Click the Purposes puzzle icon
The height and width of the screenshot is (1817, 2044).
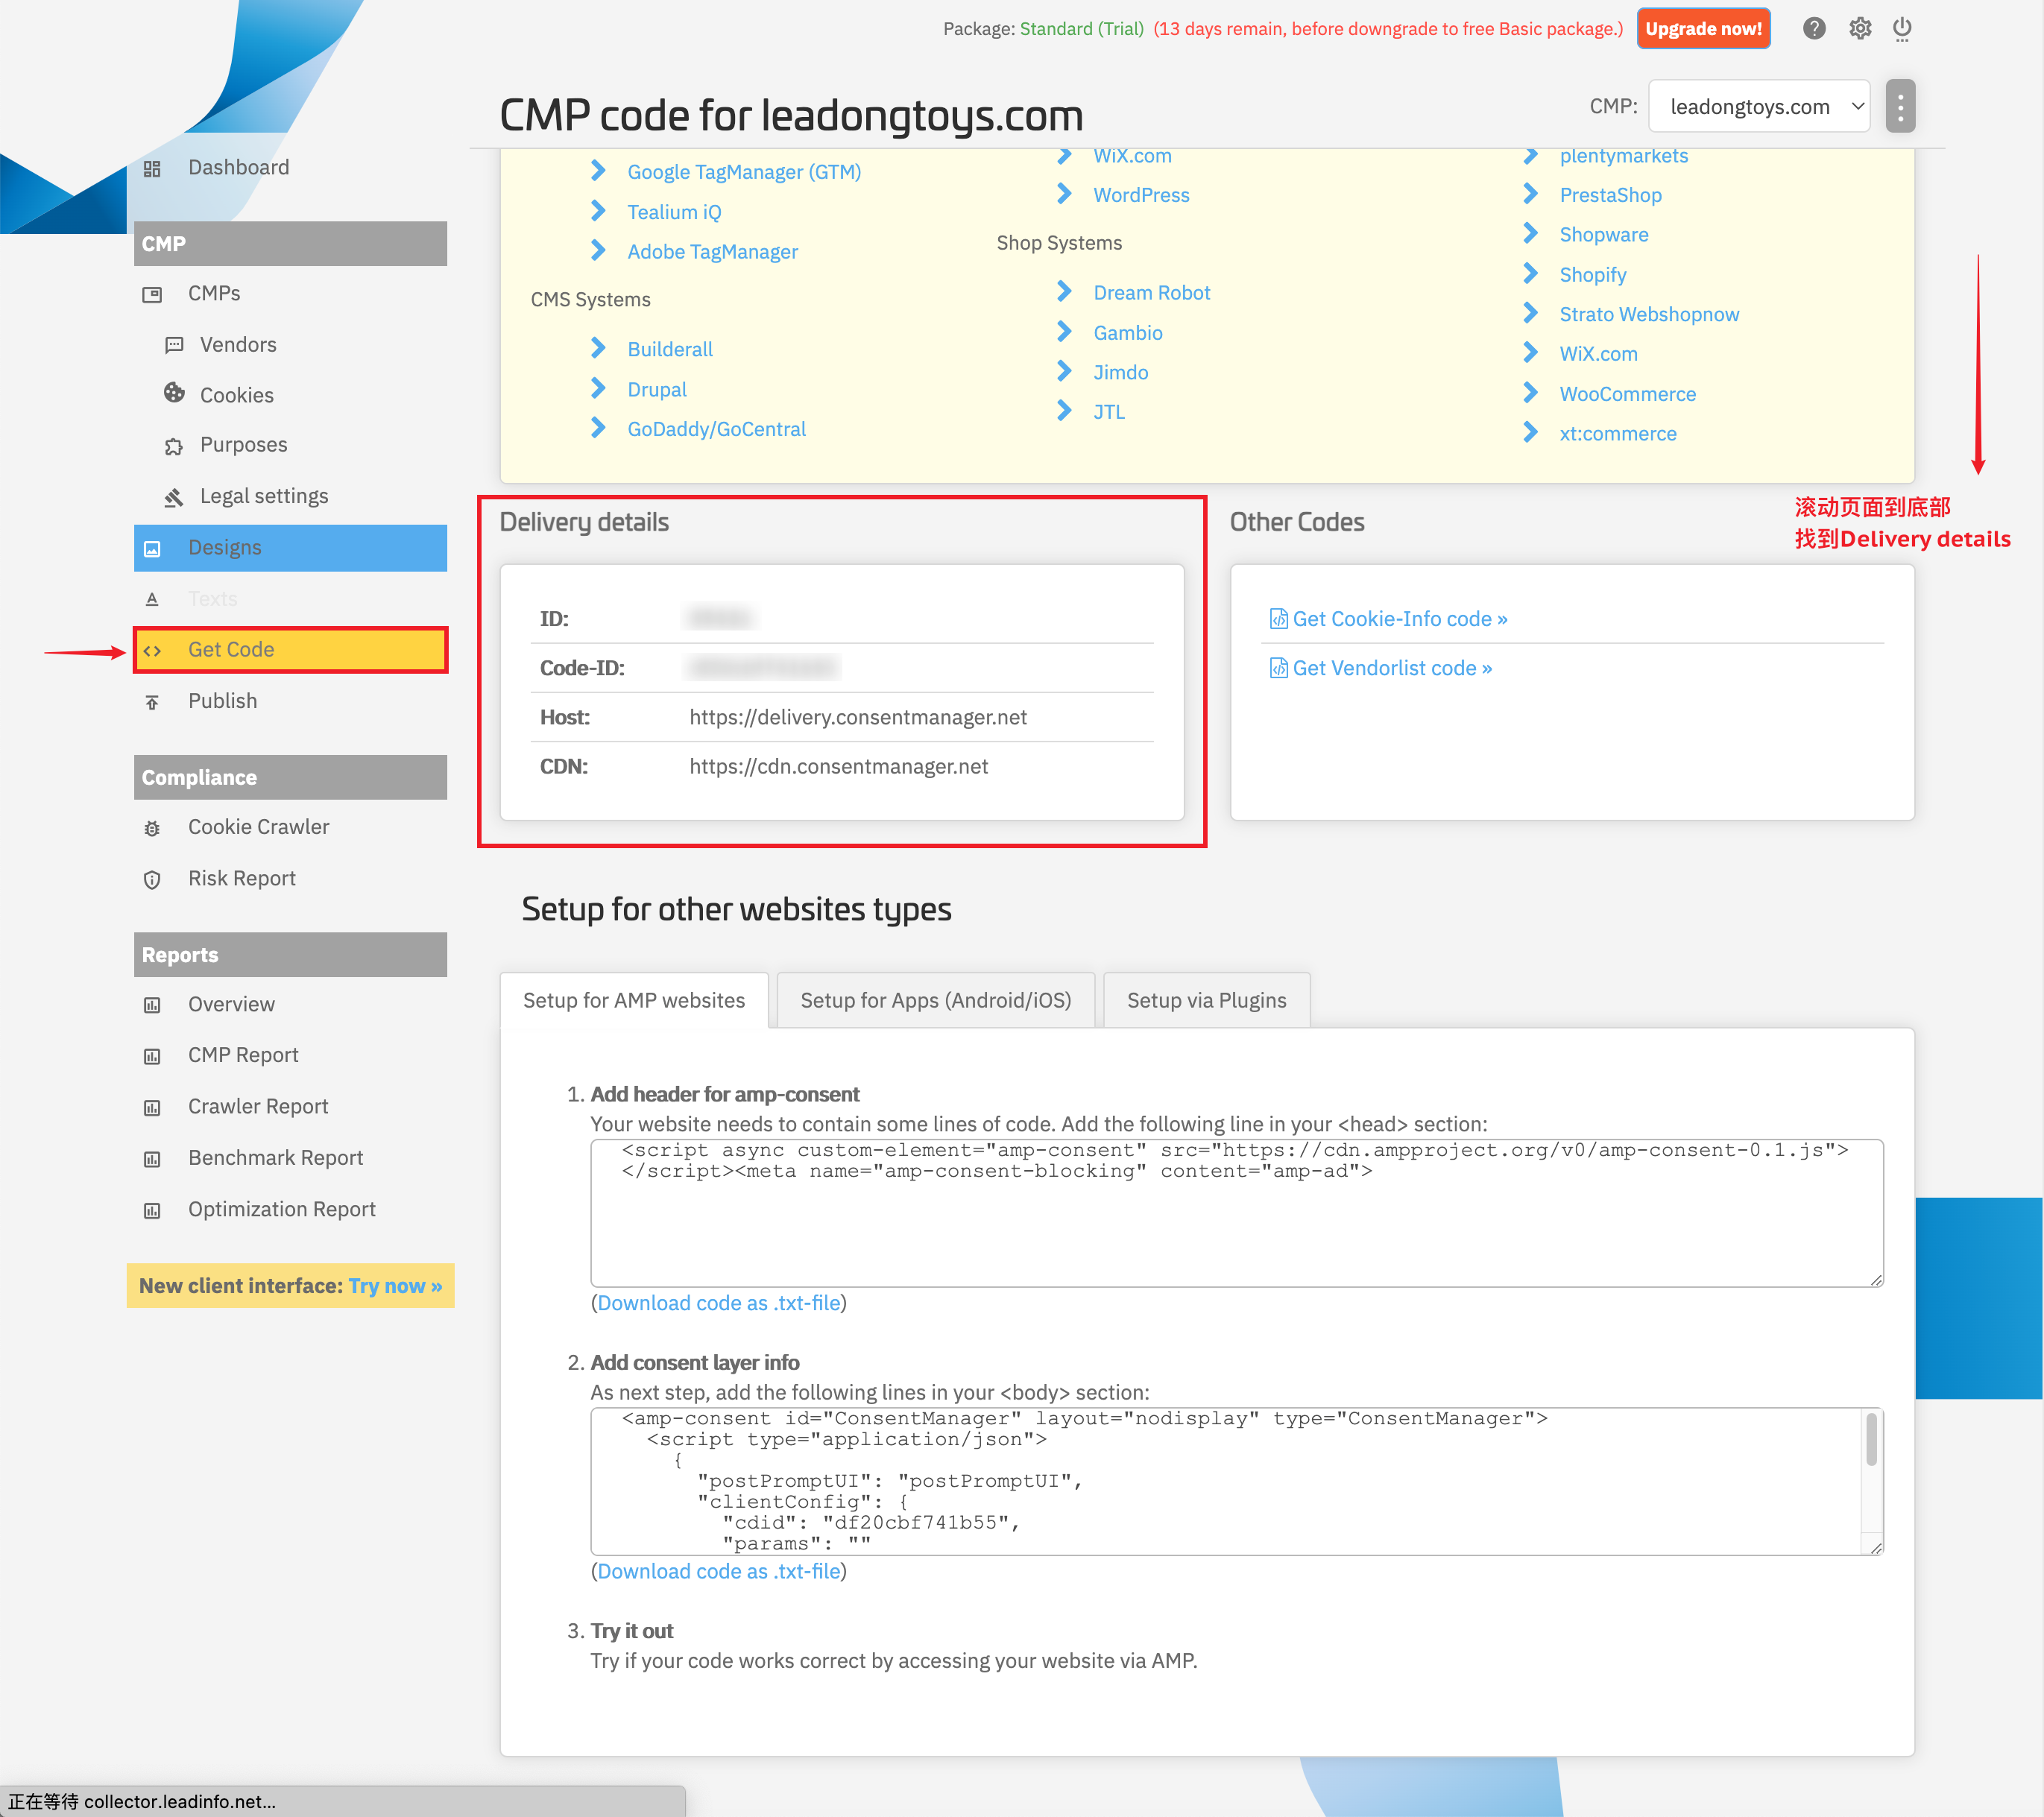tap(174, 446)
